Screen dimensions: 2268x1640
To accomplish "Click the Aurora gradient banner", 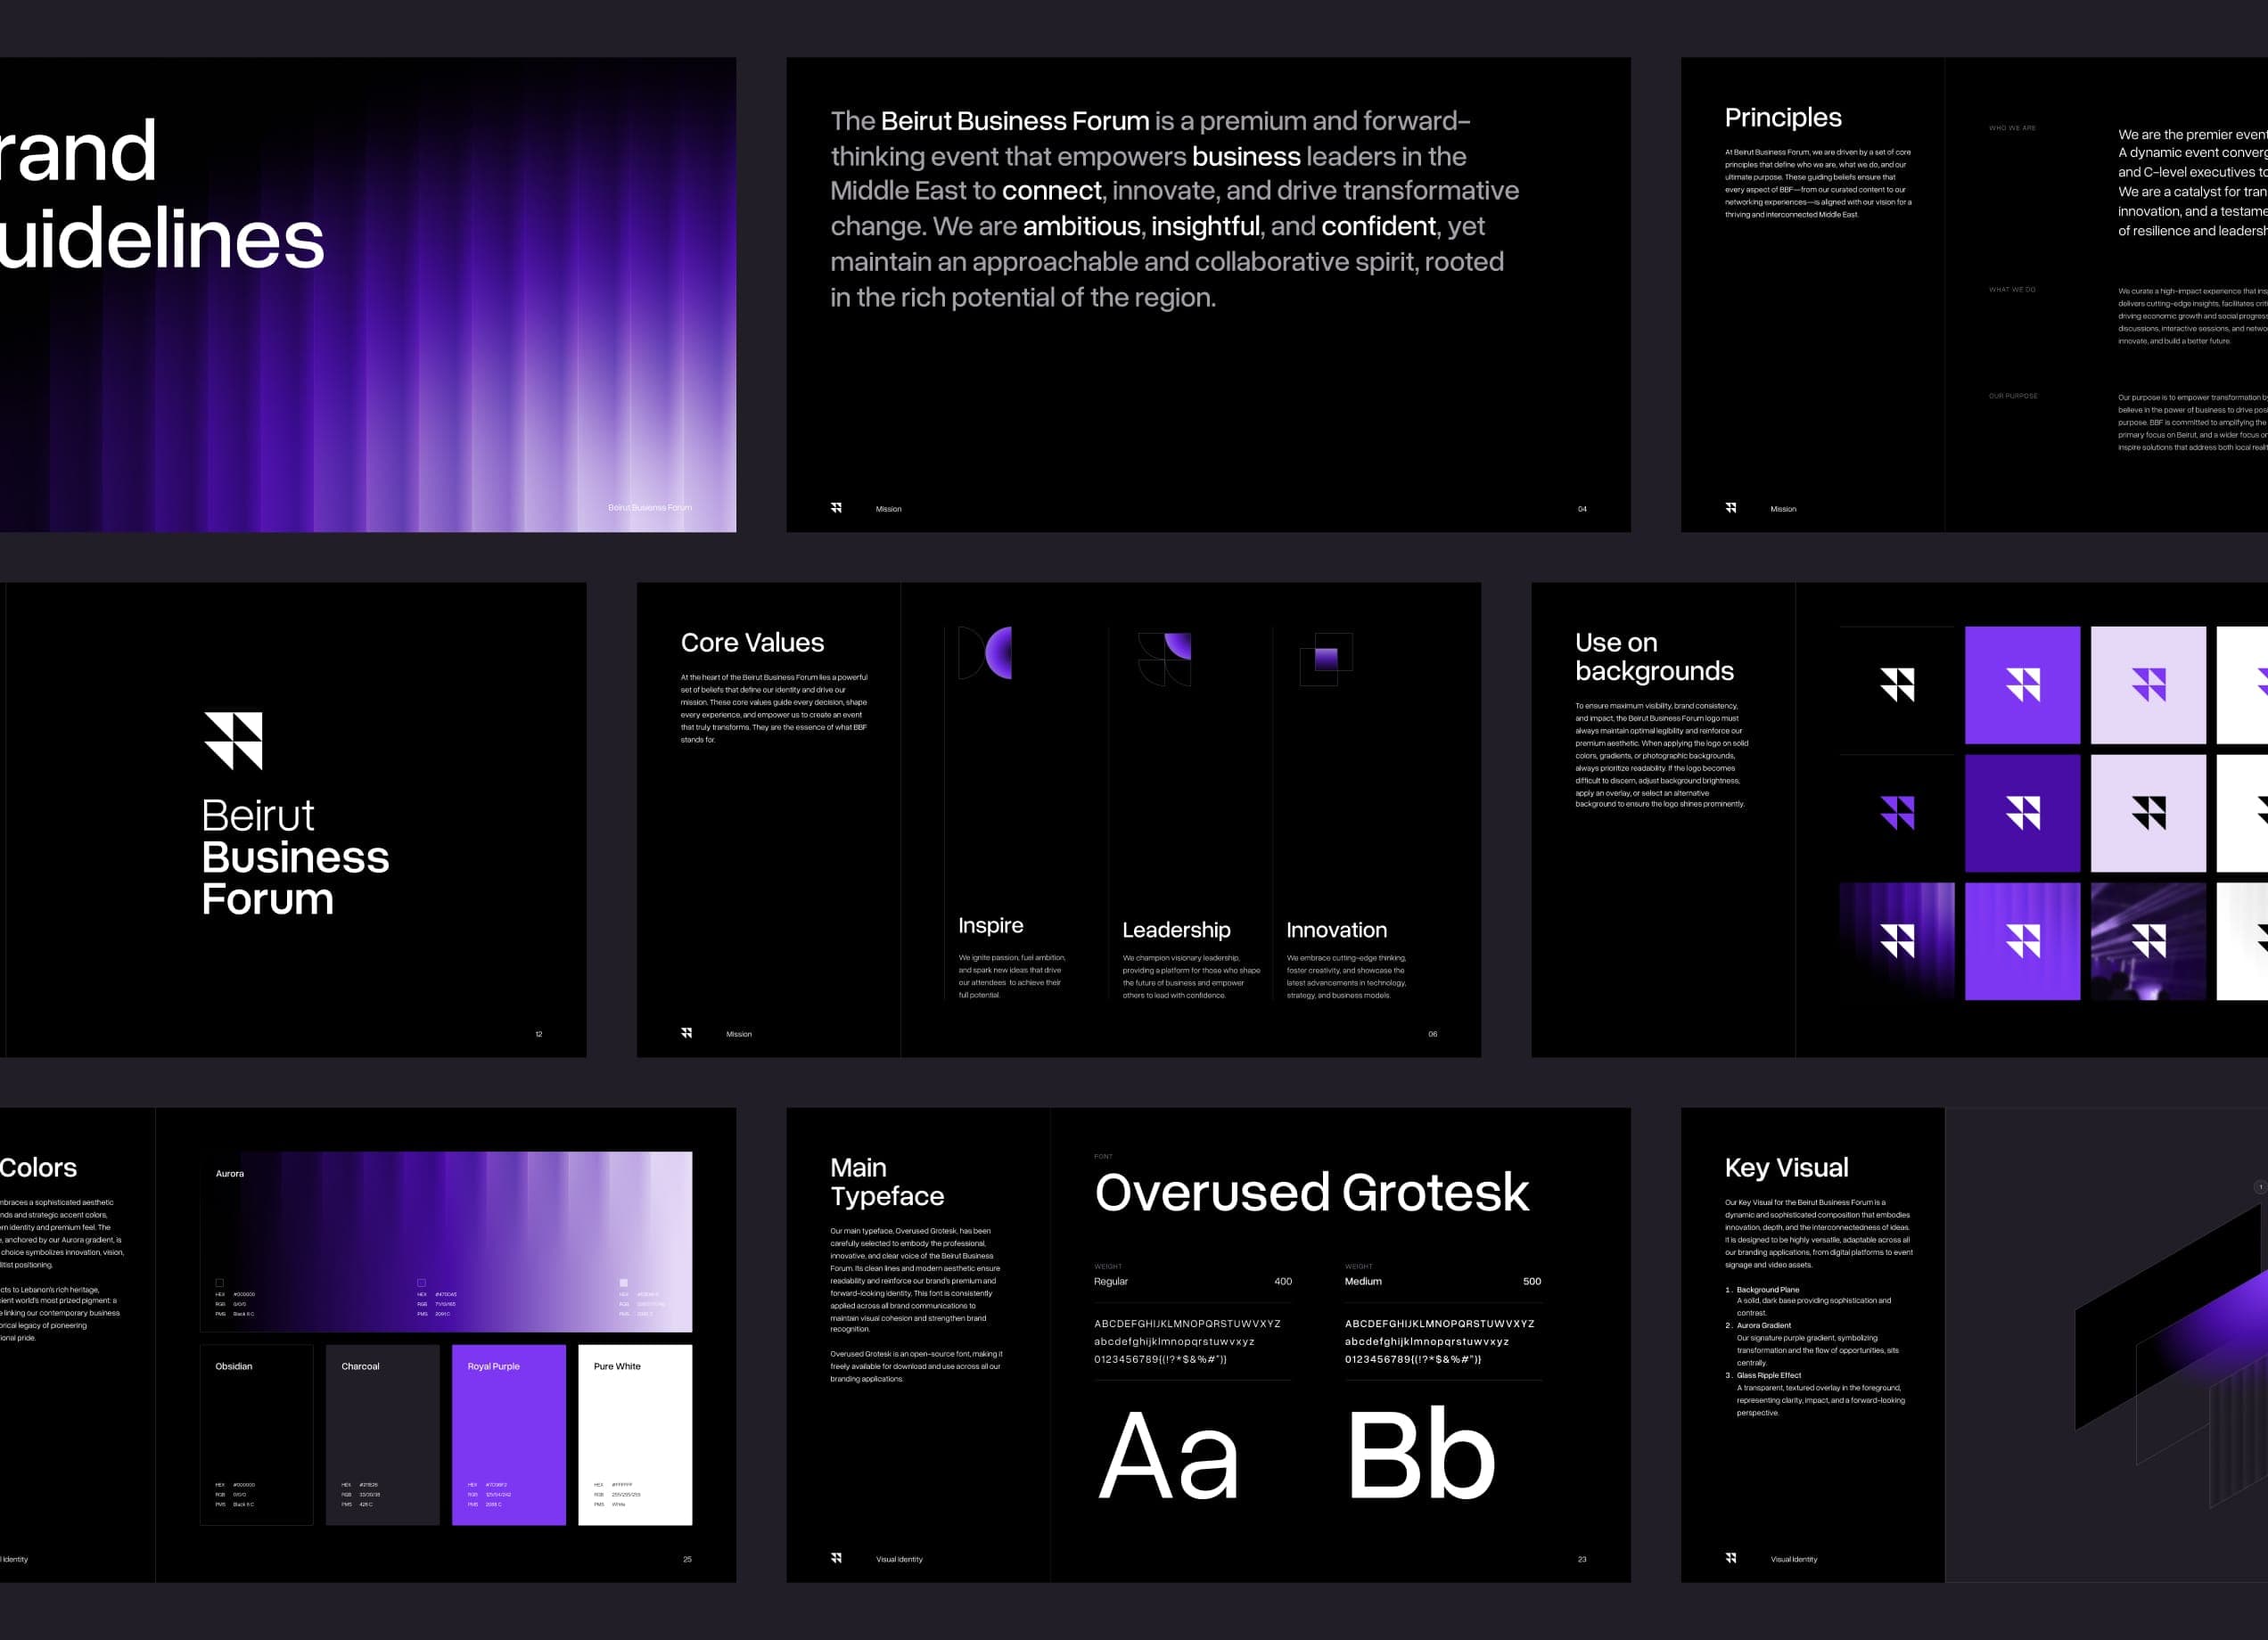I will pos(446,1240).
